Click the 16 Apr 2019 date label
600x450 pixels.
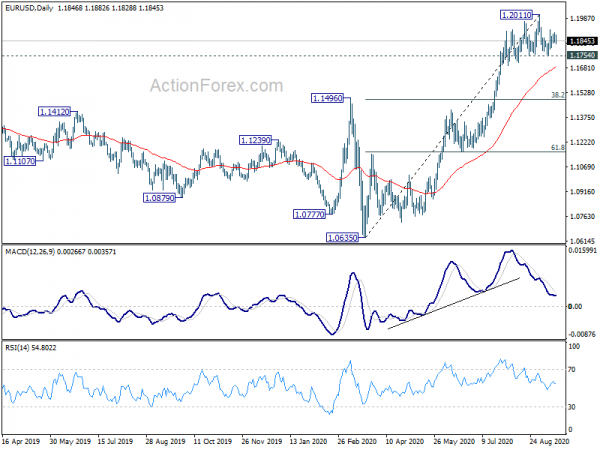[21, 442]
